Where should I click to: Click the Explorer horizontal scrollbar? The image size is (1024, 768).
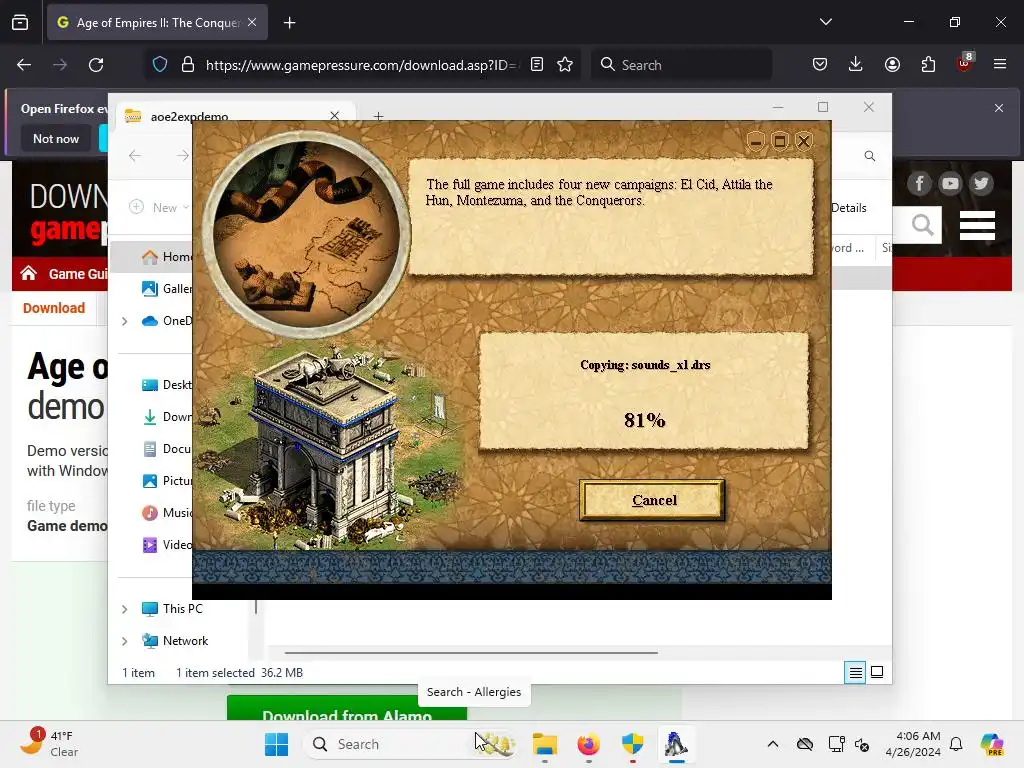click(x=471, y=652)
